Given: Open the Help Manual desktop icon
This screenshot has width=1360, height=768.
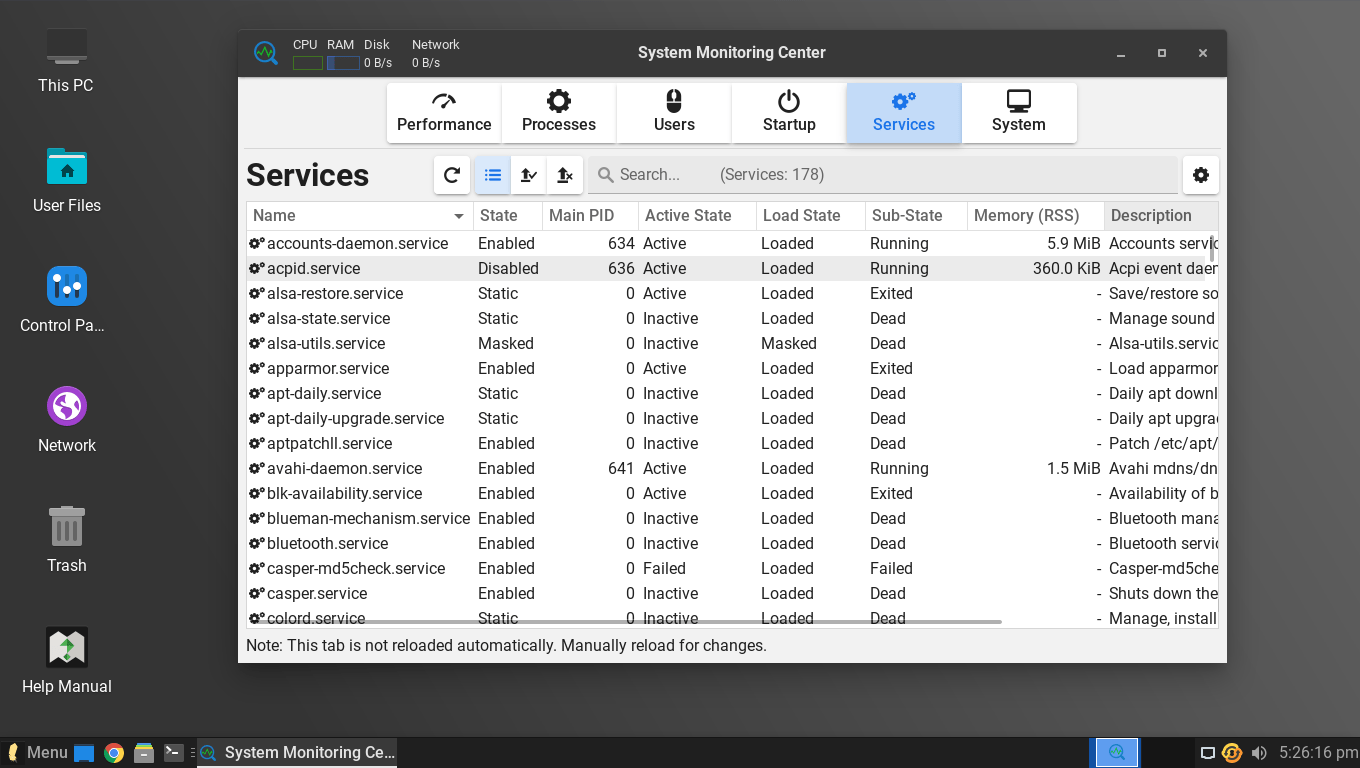Looking at the screenshot, I should pos(67,661).
